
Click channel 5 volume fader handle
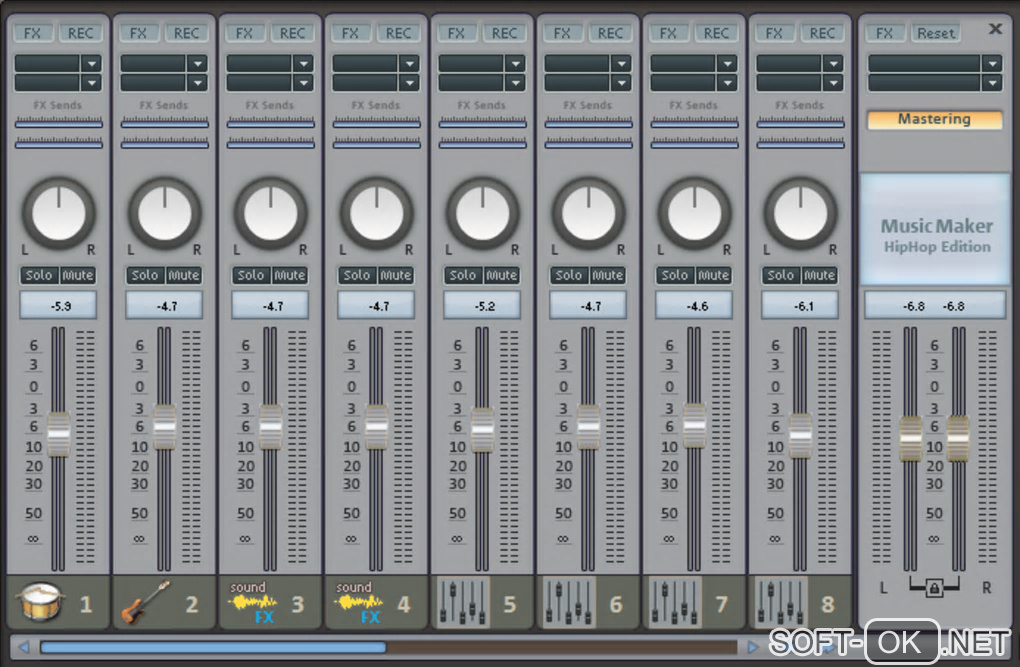(x=483, y=429)
